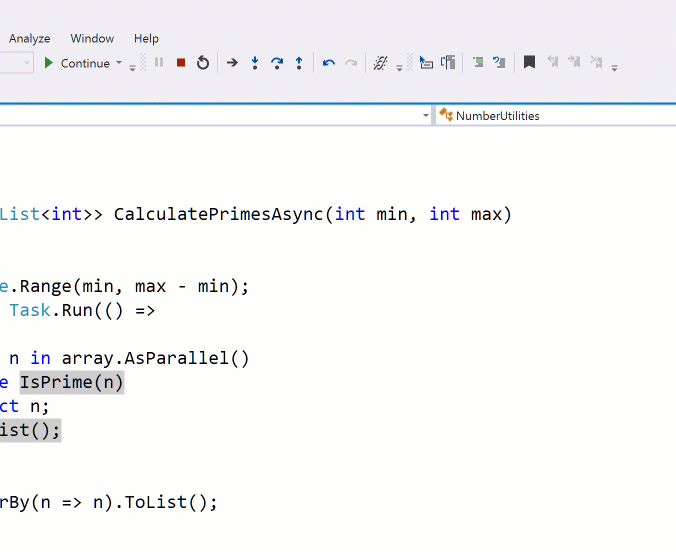Step Into with the down-arrow icon
This screenshot has width=676, height=552.
click(255, 63)
